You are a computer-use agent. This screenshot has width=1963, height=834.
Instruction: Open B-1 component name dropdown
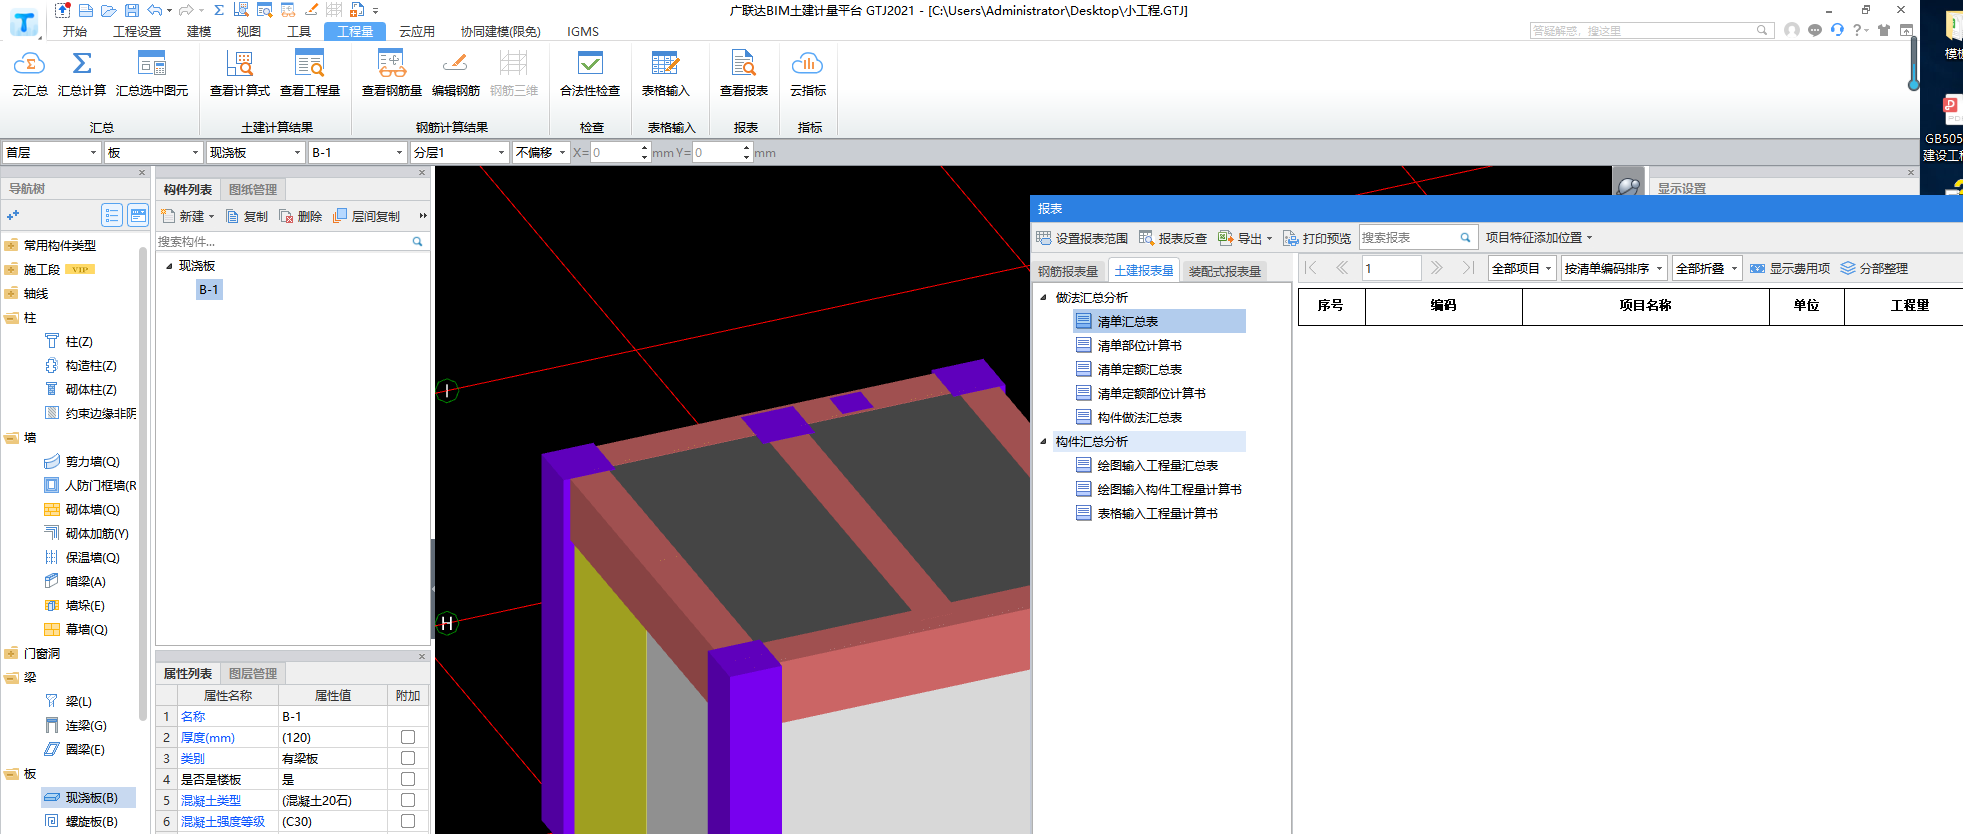coord(357,152)
